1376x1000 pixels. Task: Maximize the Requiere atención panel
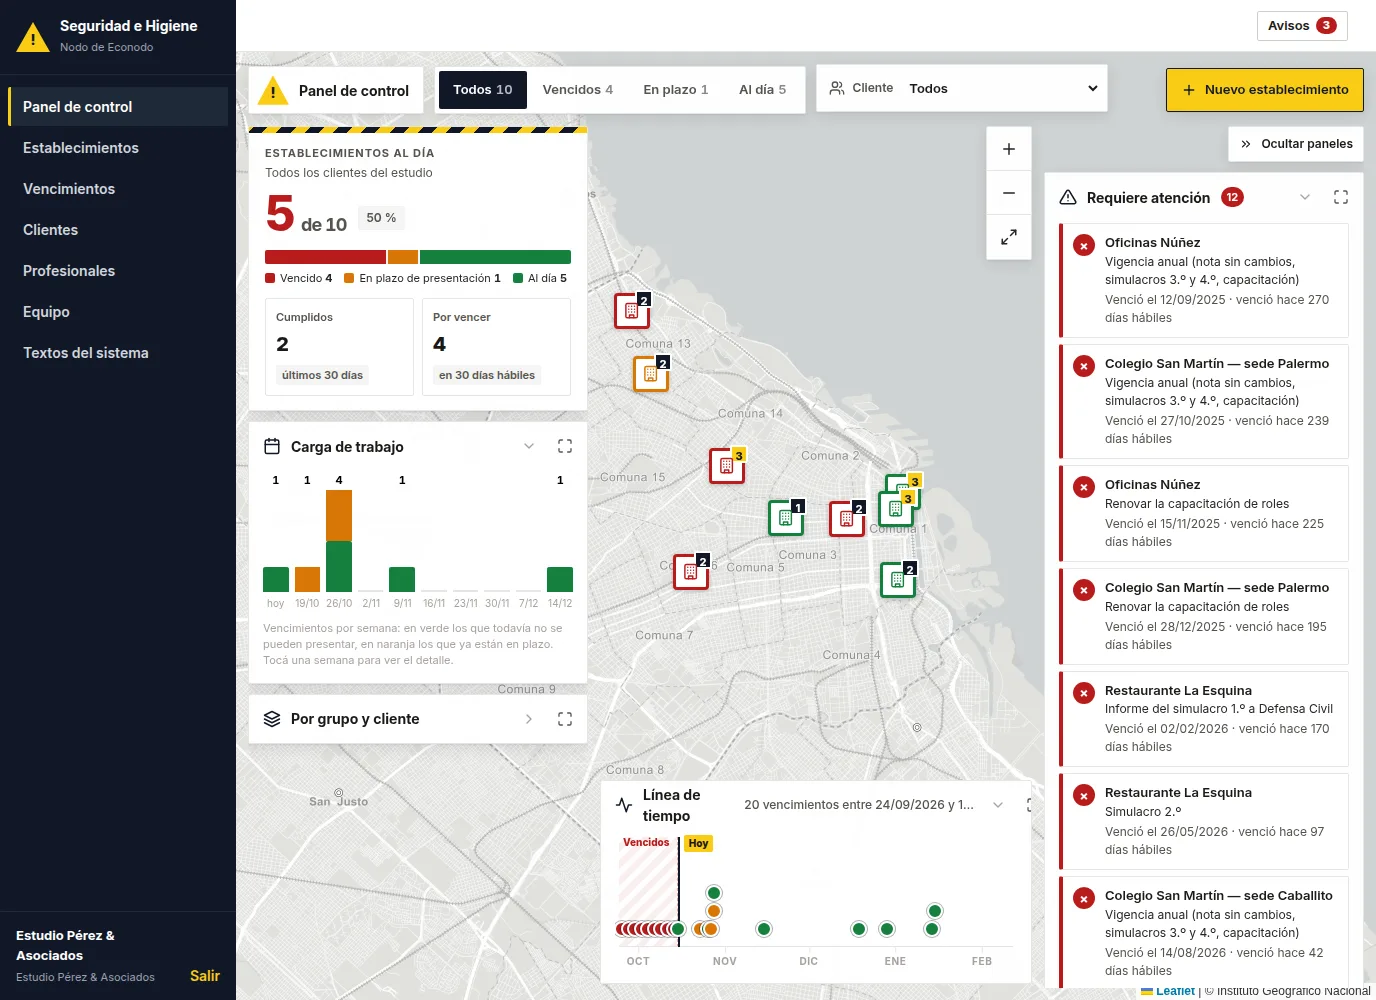[x=1341, y=197]
